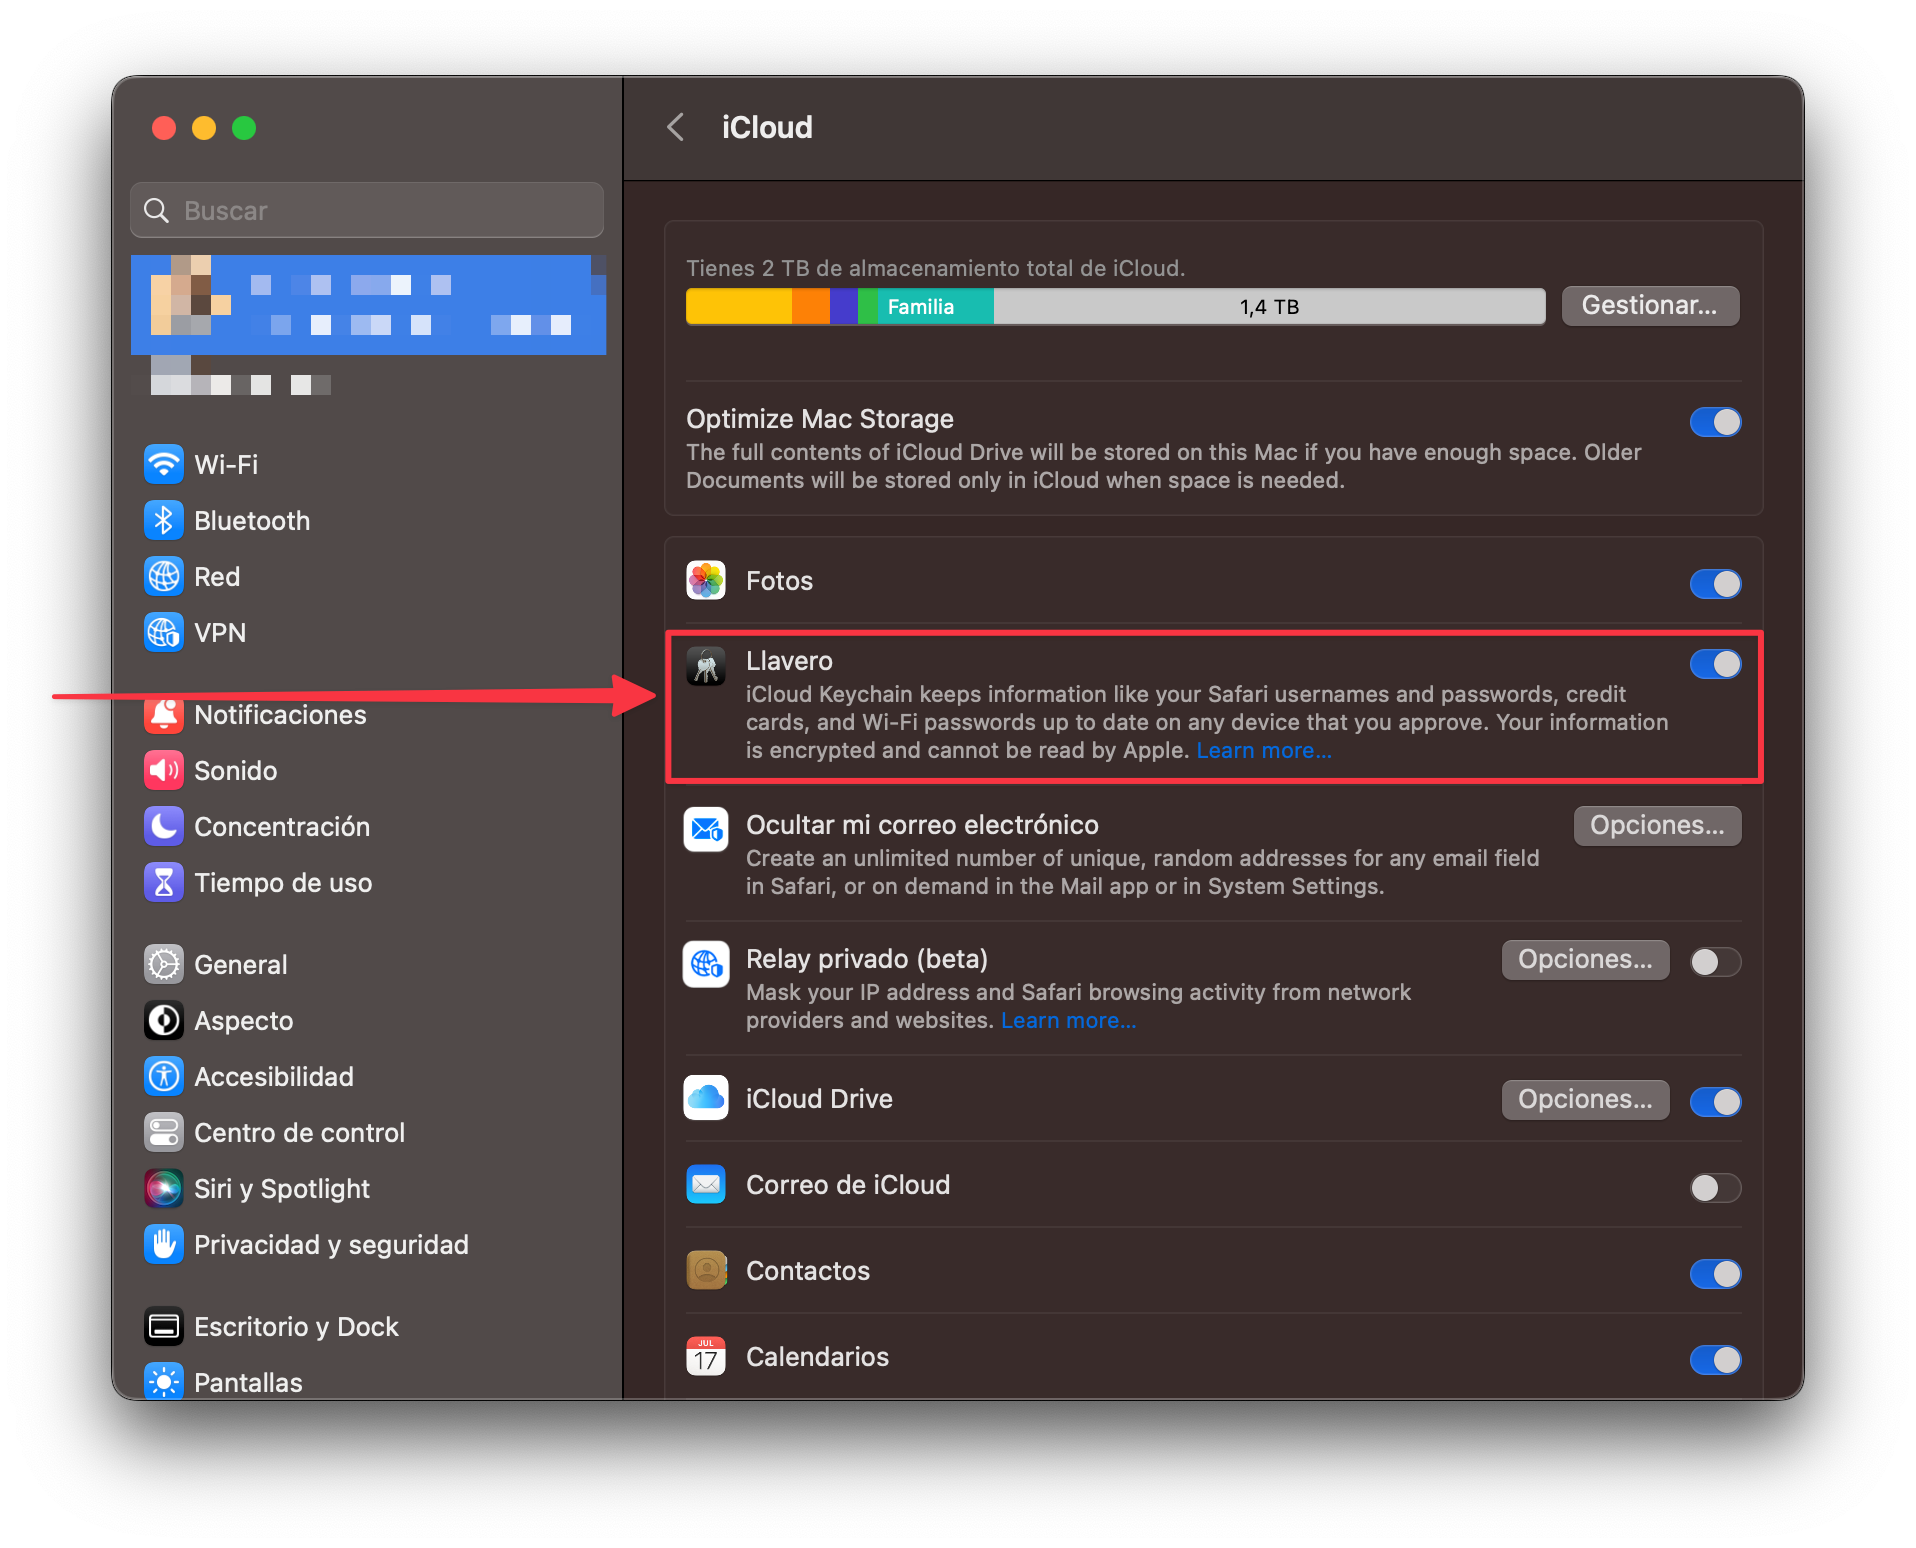Click the Accesibilidad icon
The image size is (1916, 1548).
click(164, 1076)
